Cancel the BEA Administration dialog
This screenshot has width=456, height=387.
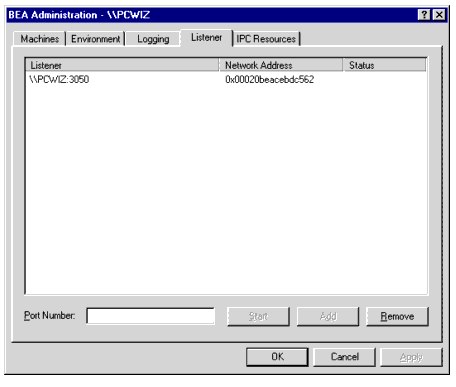click(345, 357)
